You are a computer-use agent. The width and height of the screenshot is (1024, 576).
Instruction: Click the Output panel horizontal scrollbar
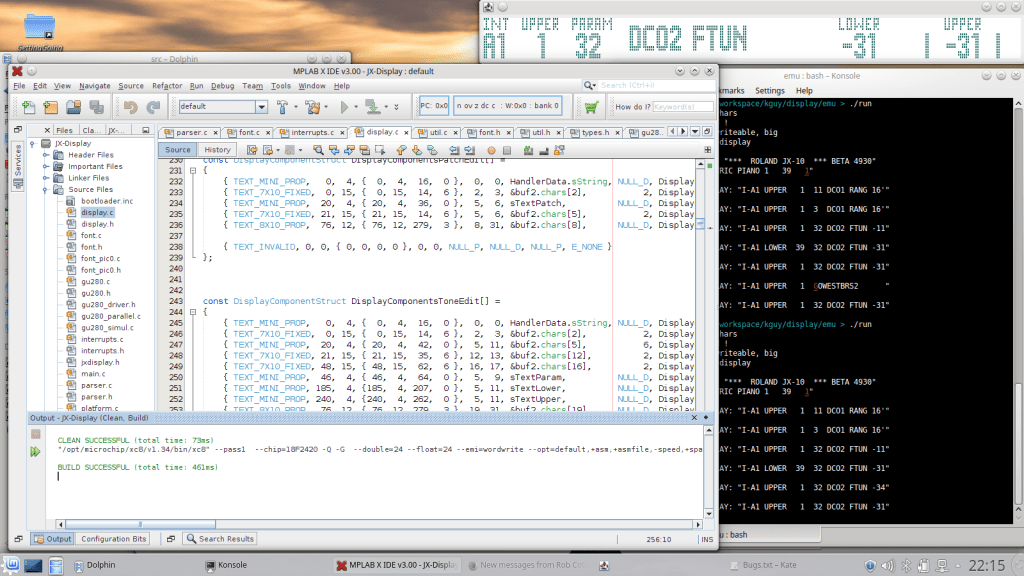point(378,524)
